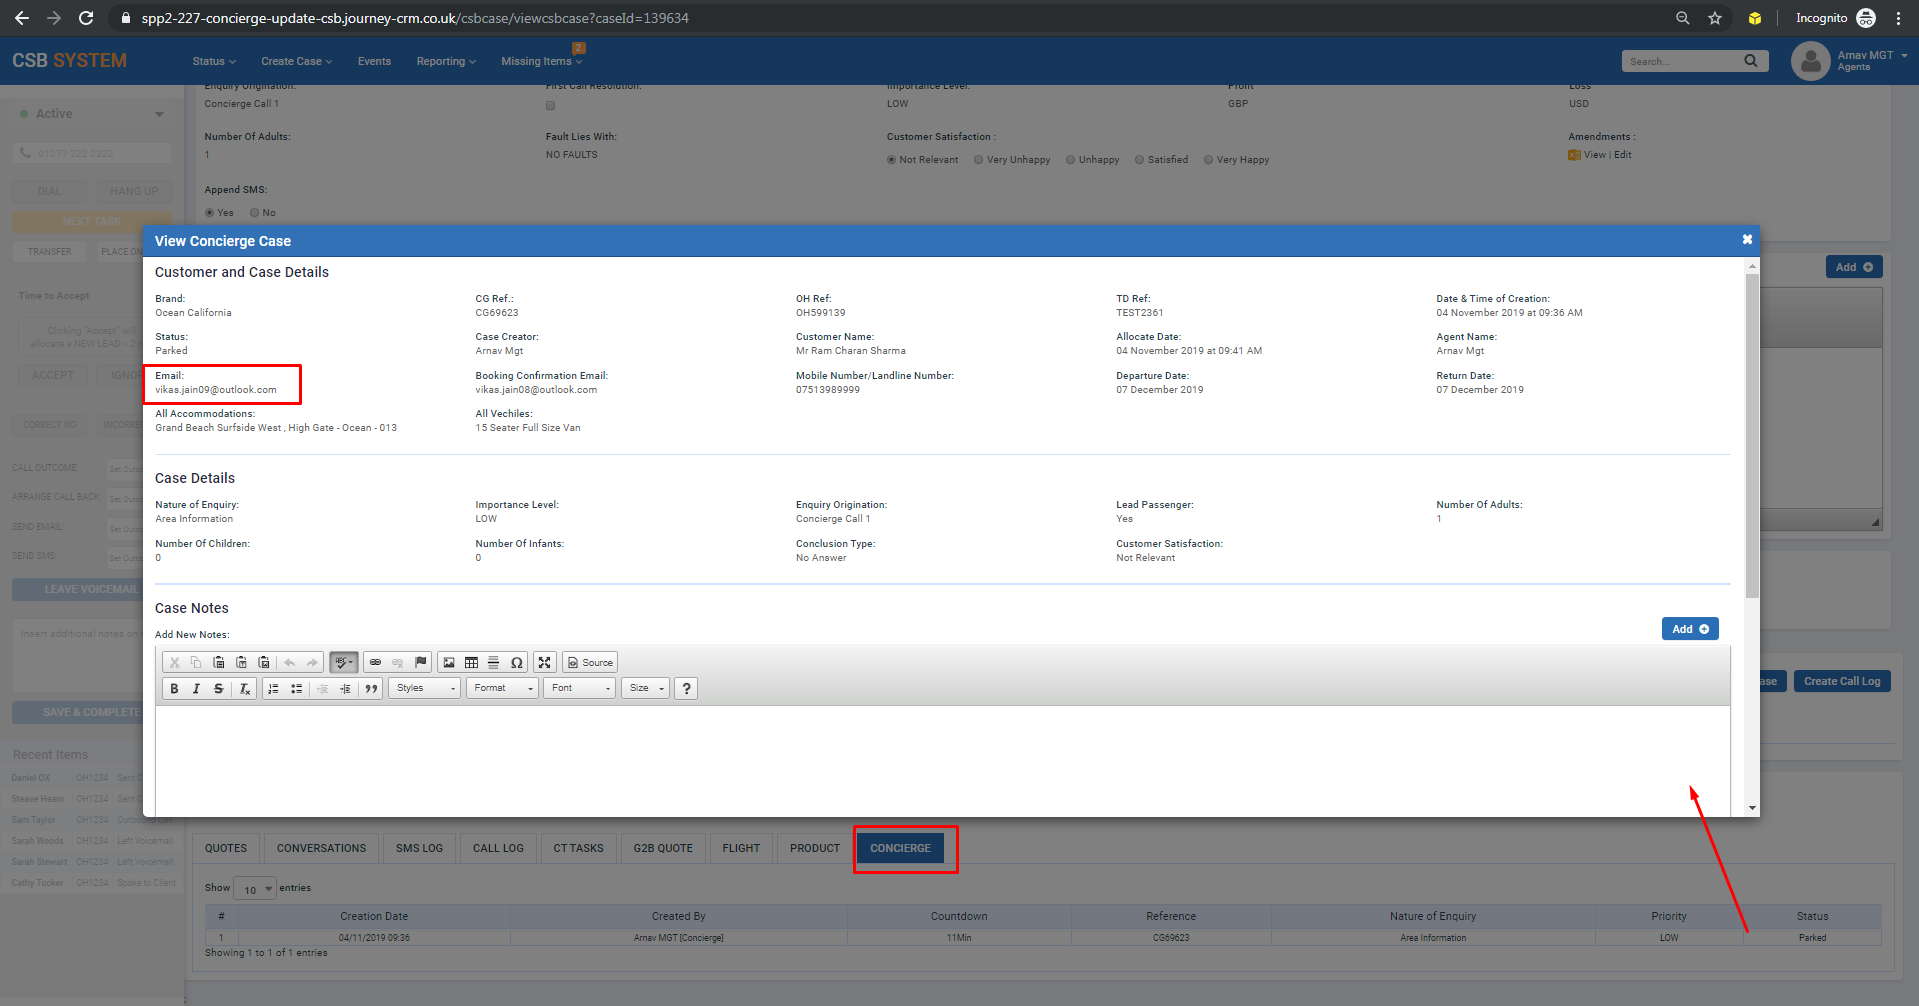
Task: Toggle bold formatting in notes editor
Action: pos(174,688)
